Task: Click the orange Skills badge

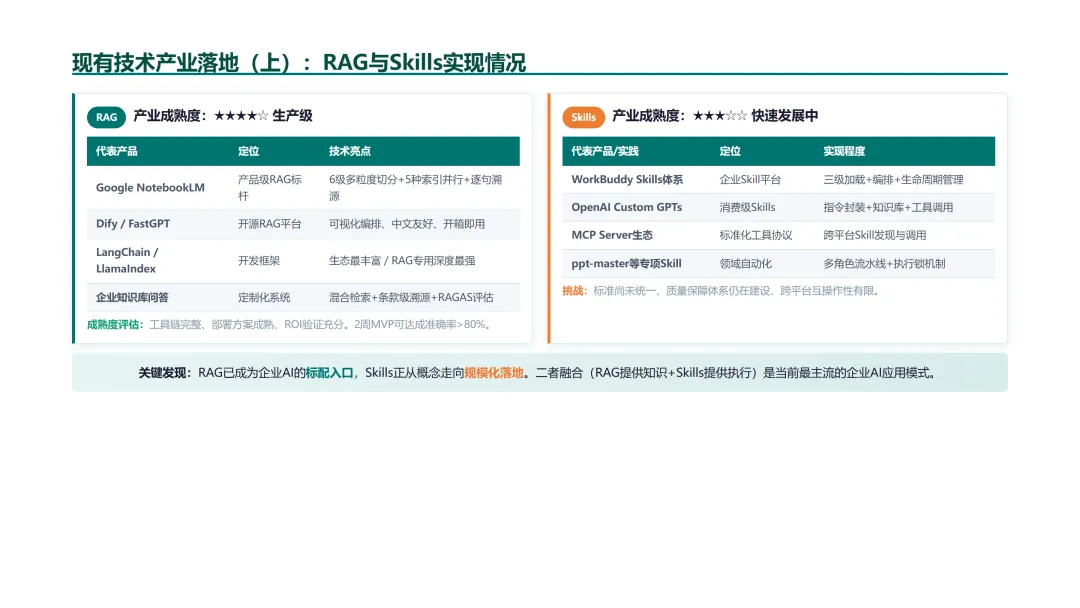Action: (x=583, y=117)
